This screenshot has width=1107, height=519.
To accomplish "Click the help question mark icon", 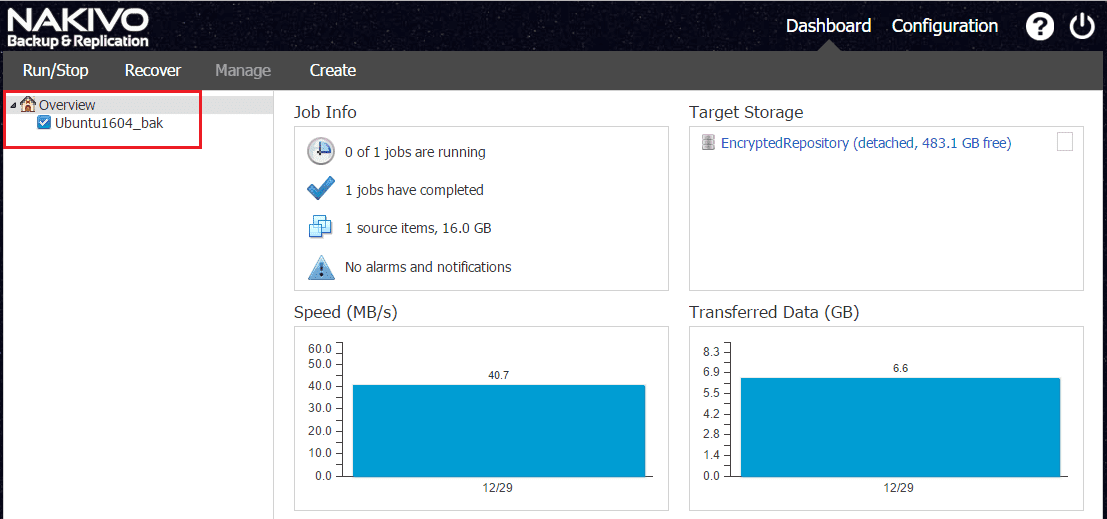I will click(x=1040, y=27).
